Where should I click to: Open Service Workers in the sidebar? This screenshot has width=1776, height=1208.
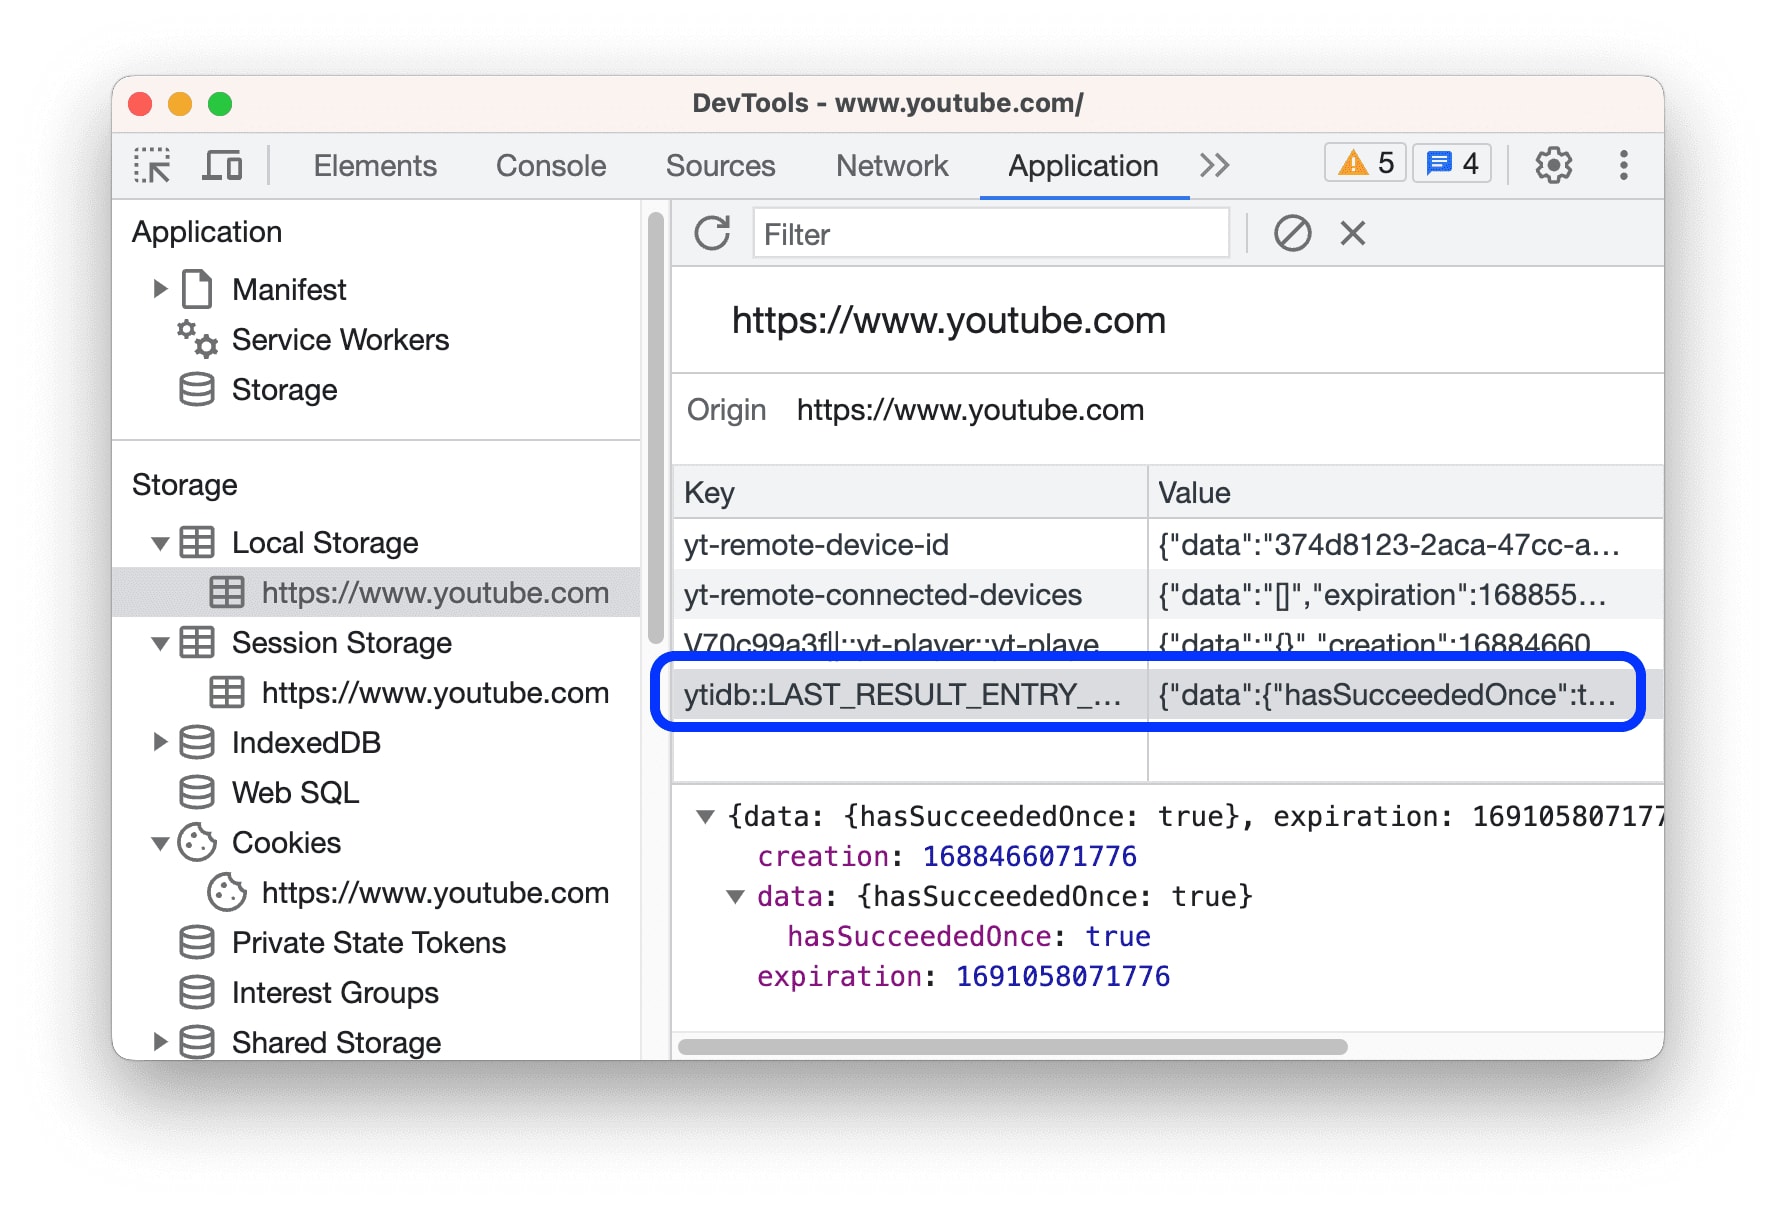(x=340, y=339)
